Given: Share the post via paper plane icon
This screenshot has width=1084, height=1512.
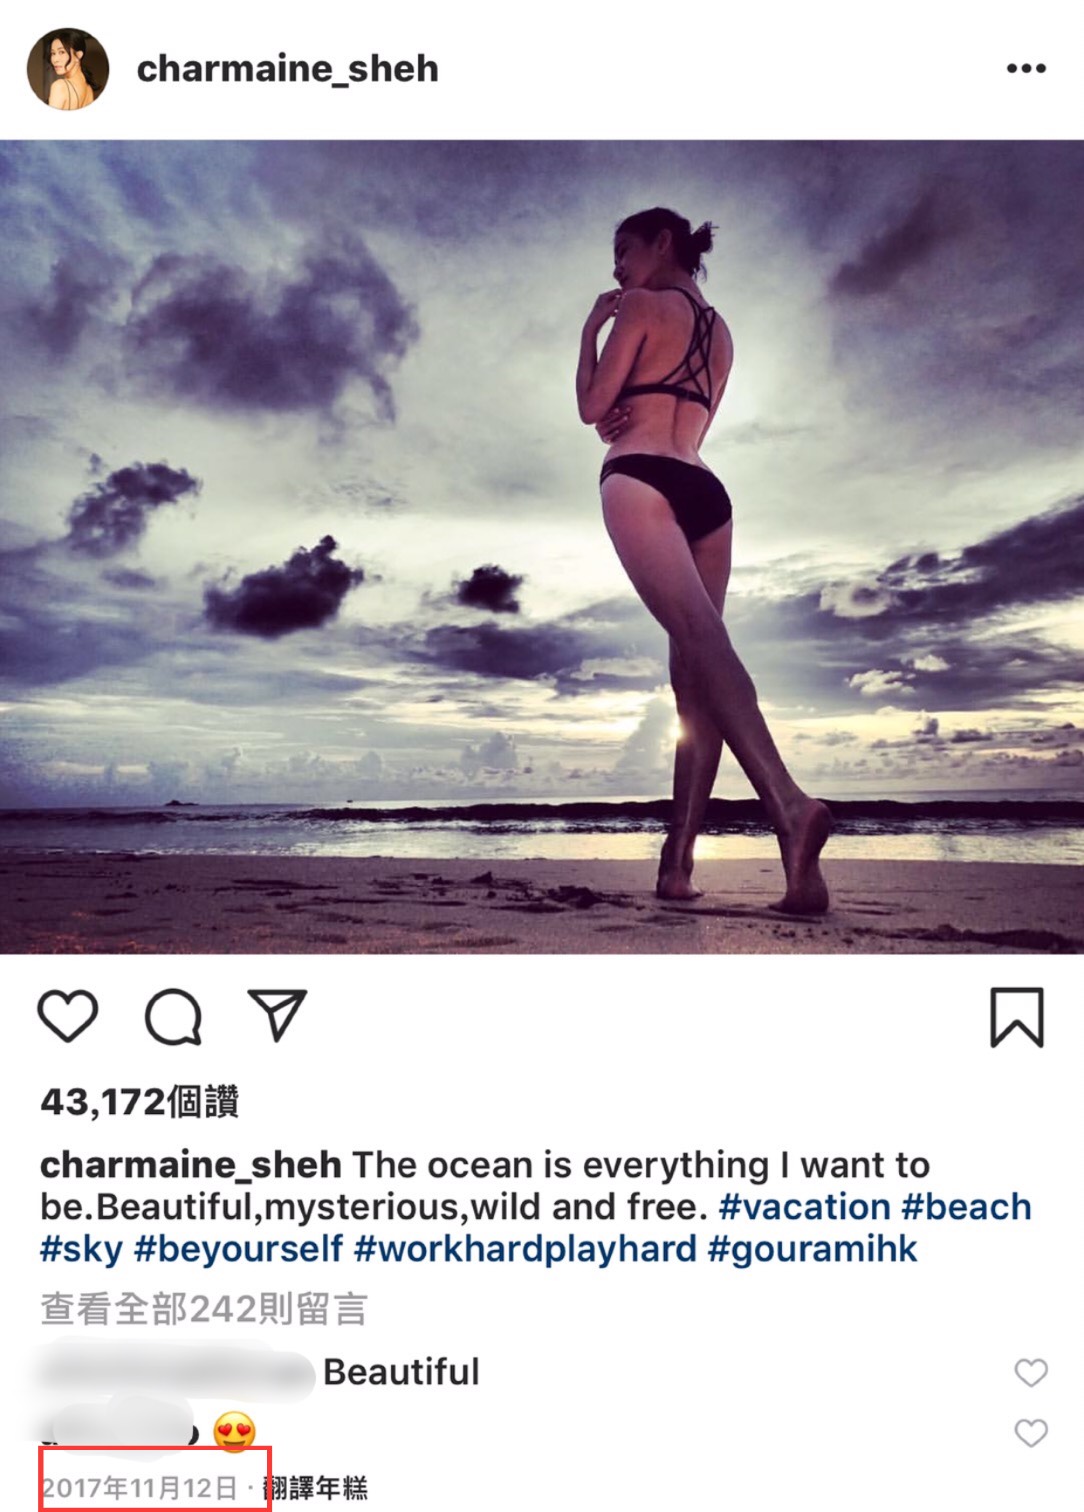Looking at the screenshot, I should click(277, 1015).
